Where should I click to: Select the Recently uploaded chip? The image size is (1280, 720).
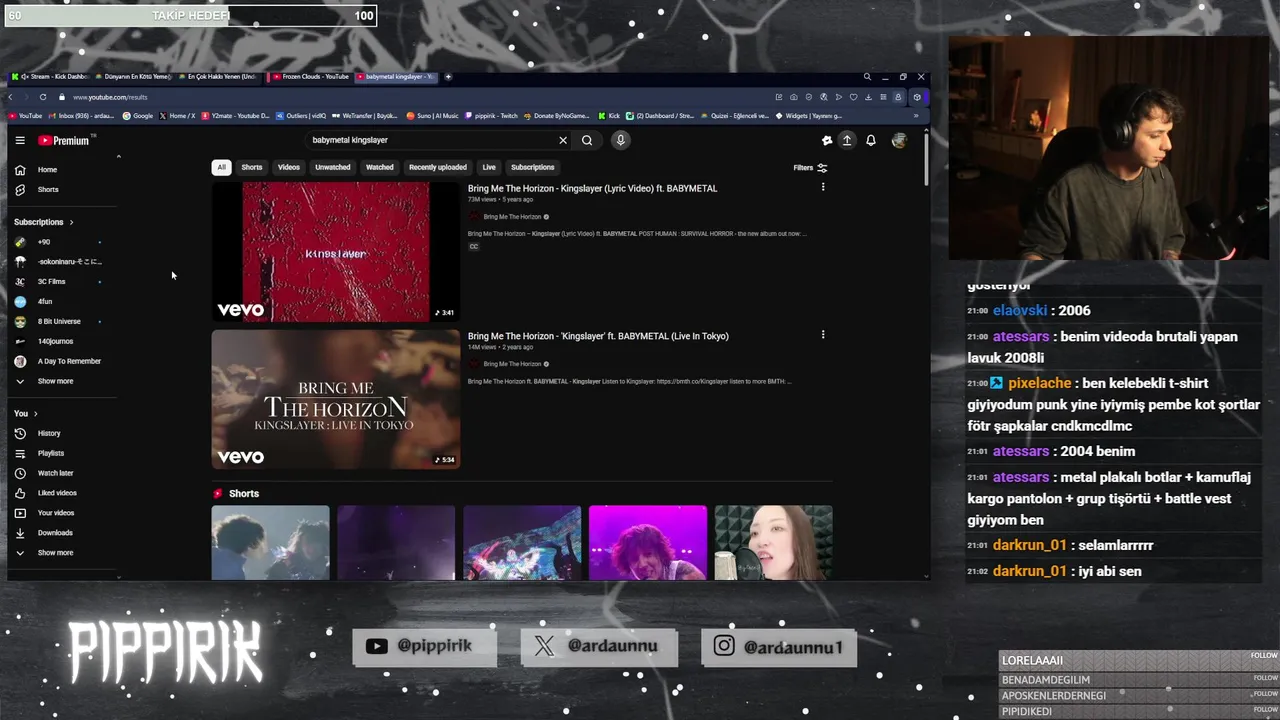pos(438,167)
